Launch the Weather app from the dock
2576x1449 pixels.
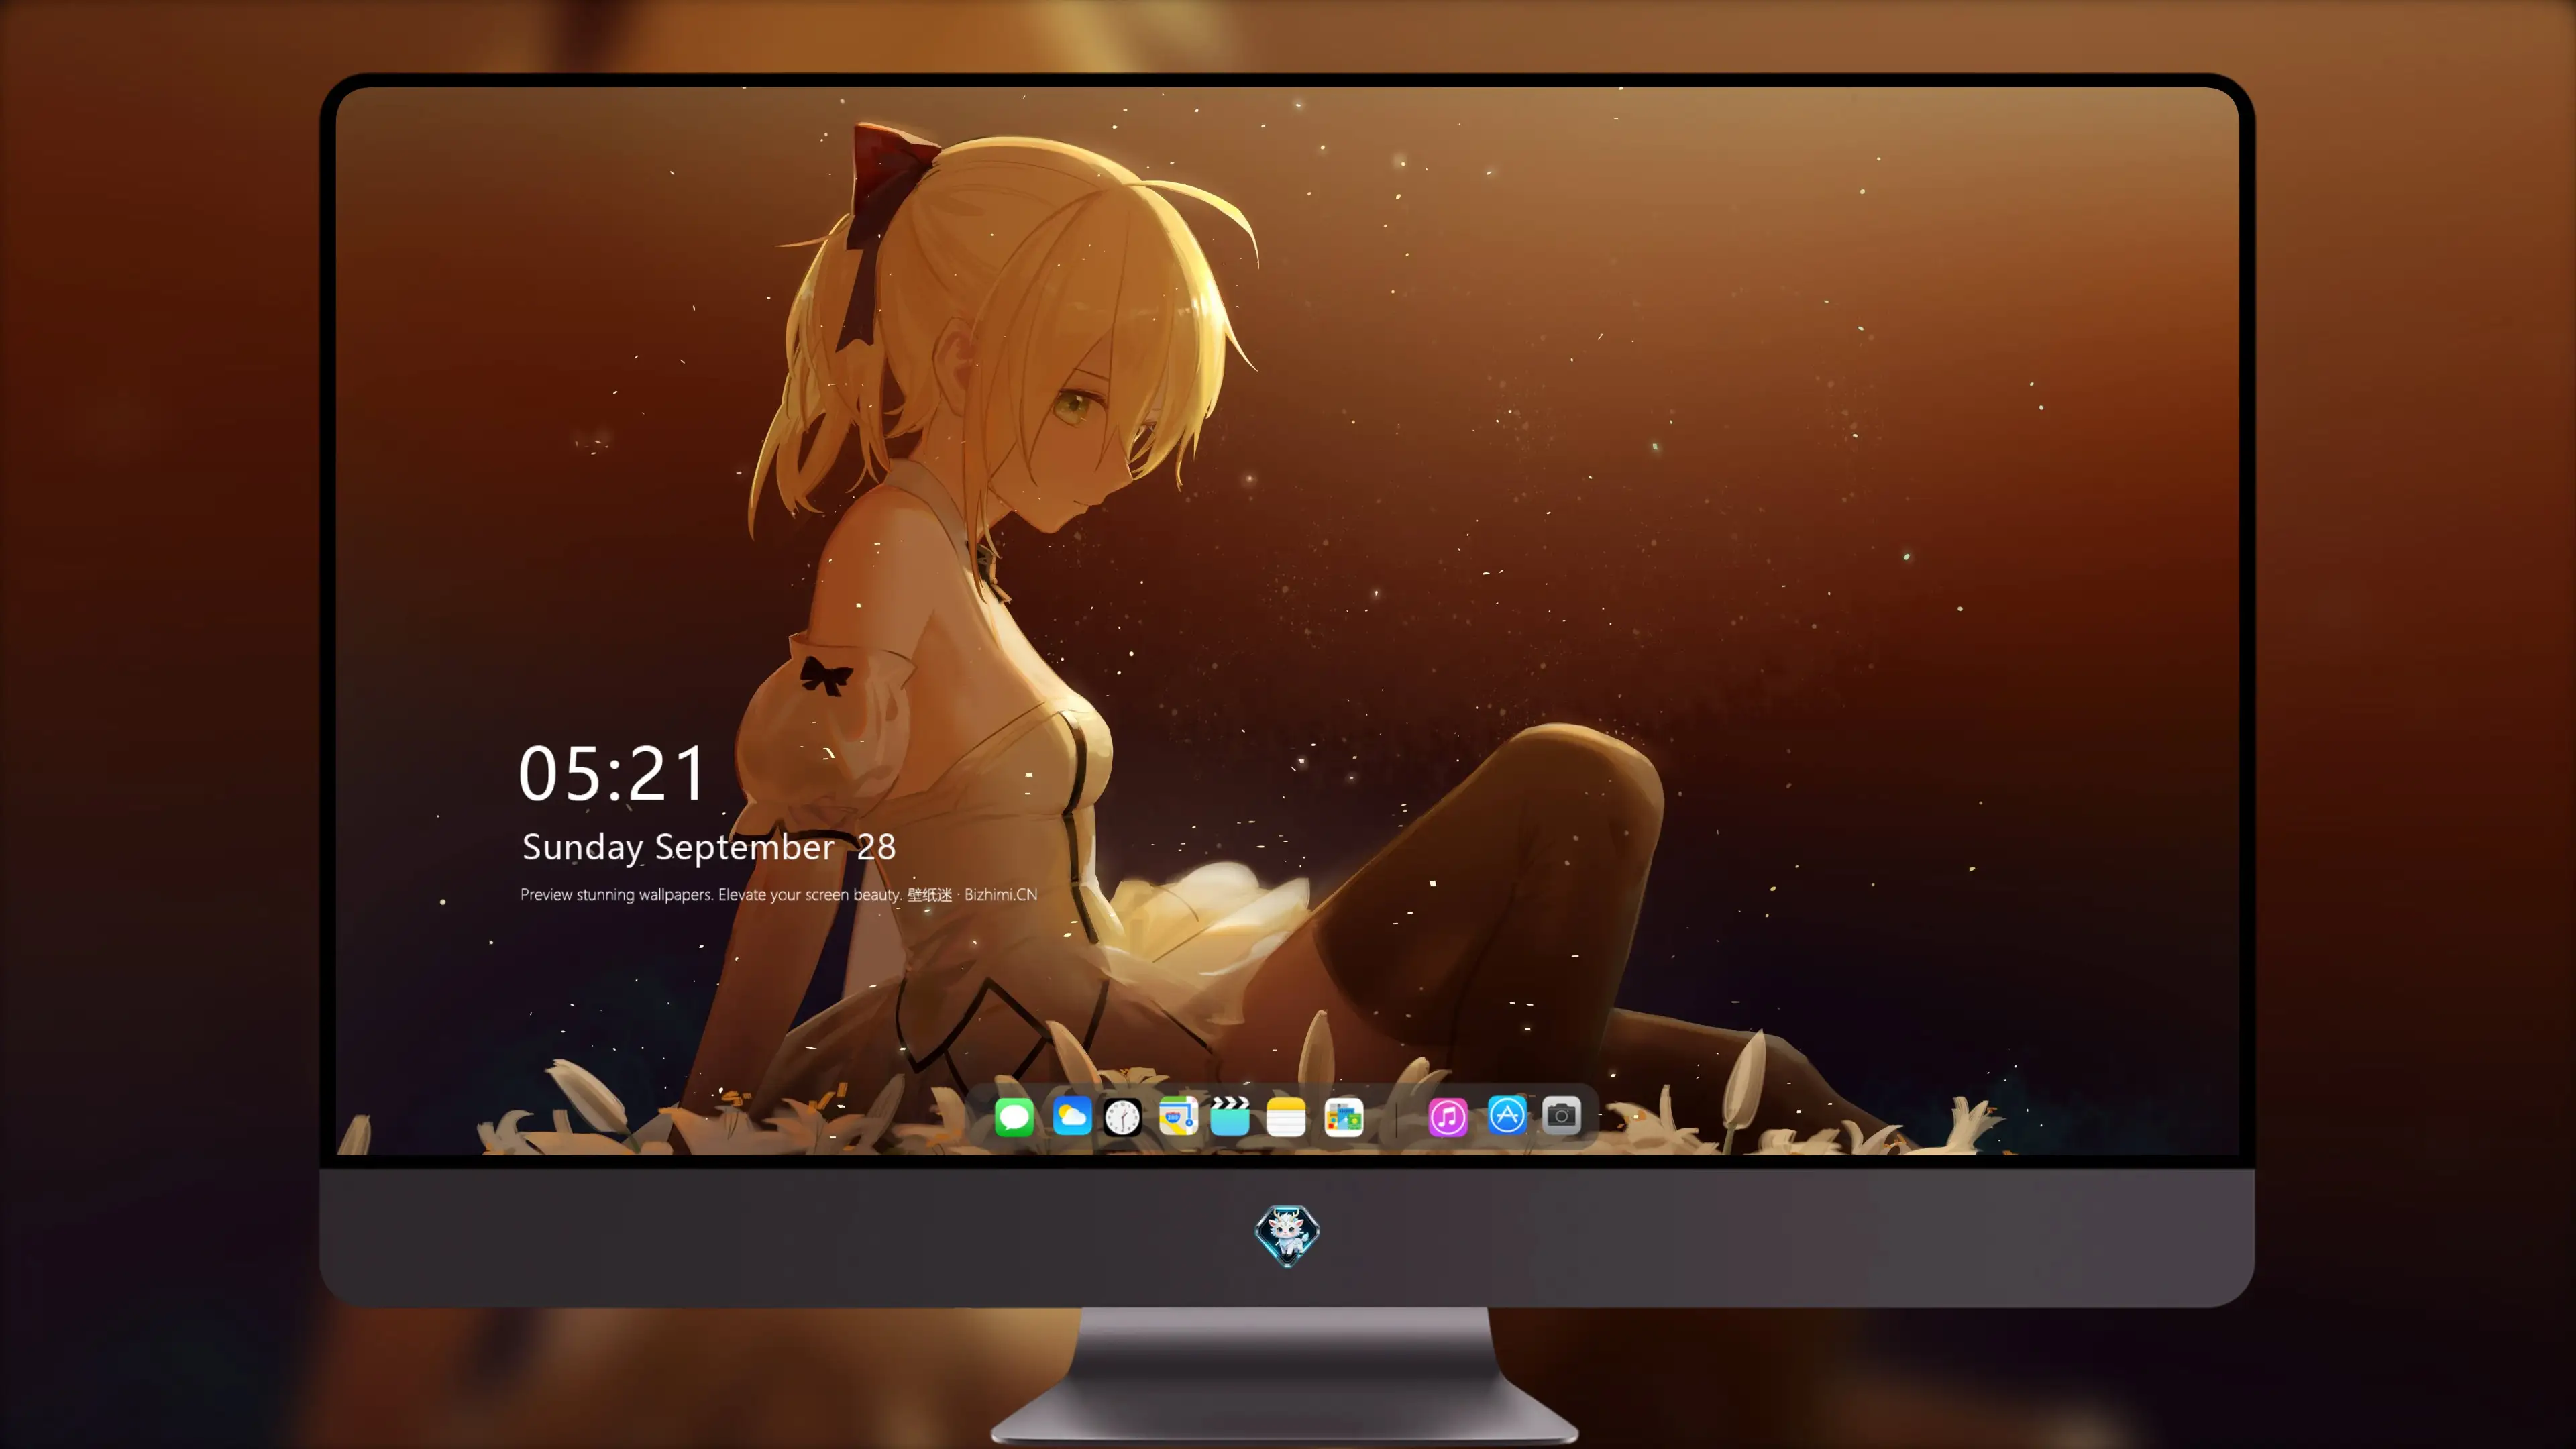[1071, 1116]
